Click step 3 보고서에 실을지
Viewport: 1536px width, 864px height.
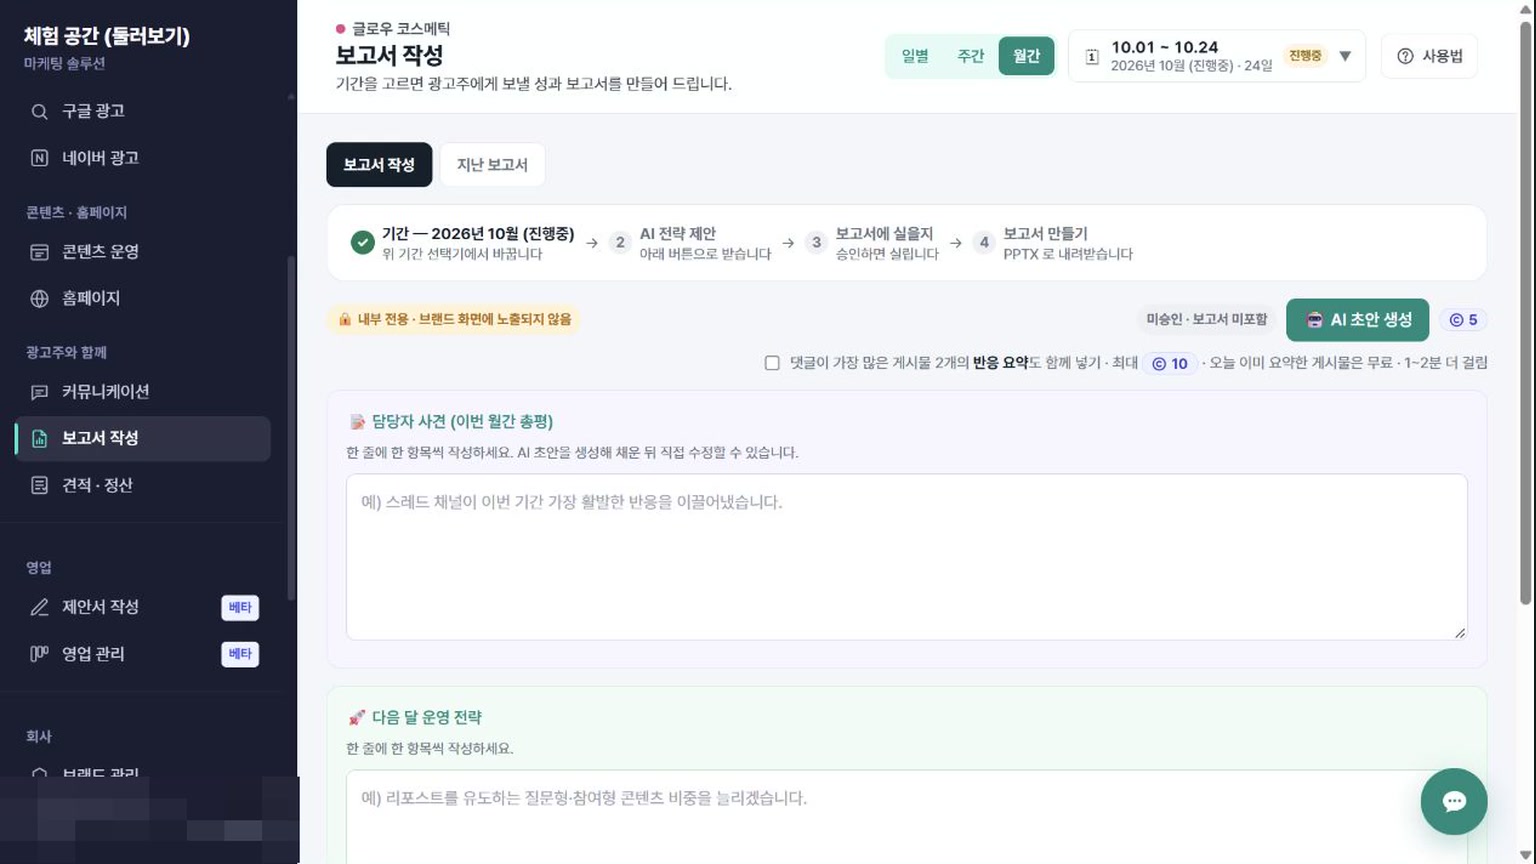tap(872, 243)
